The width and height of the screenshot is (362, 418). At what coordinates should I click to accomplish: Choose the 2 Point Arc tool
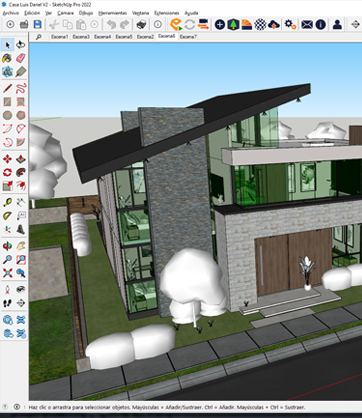coord(21,129)
